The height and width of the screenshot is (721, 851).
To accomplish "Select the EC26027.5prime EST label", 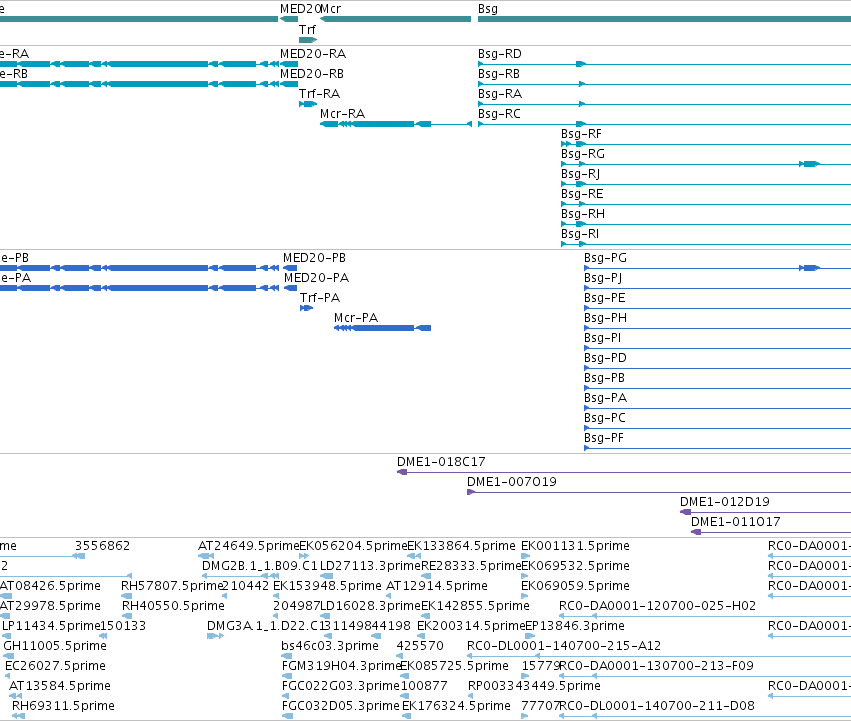I will click(x=55, y=666).
